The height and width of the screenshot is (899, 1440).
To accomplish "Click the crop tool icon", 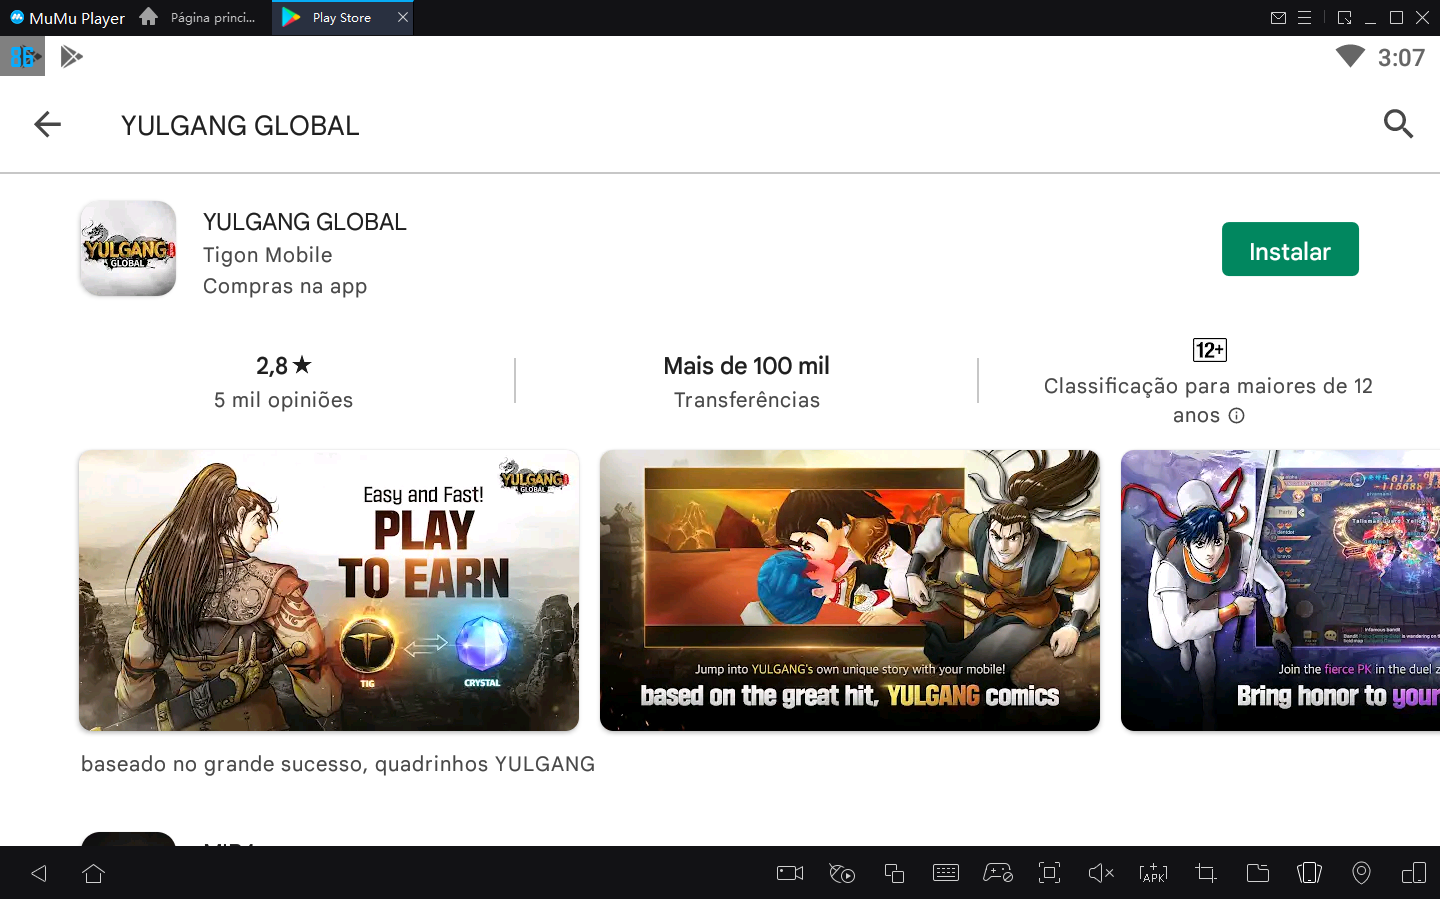I will click(1206, 873).
